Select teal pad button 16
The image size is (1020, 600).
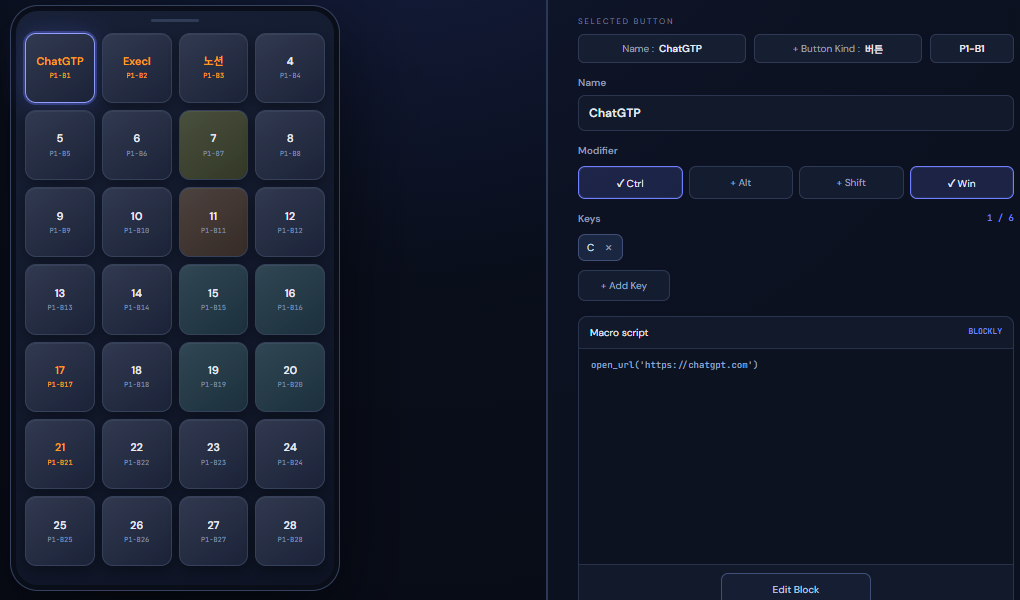click(x=290, y=299)
